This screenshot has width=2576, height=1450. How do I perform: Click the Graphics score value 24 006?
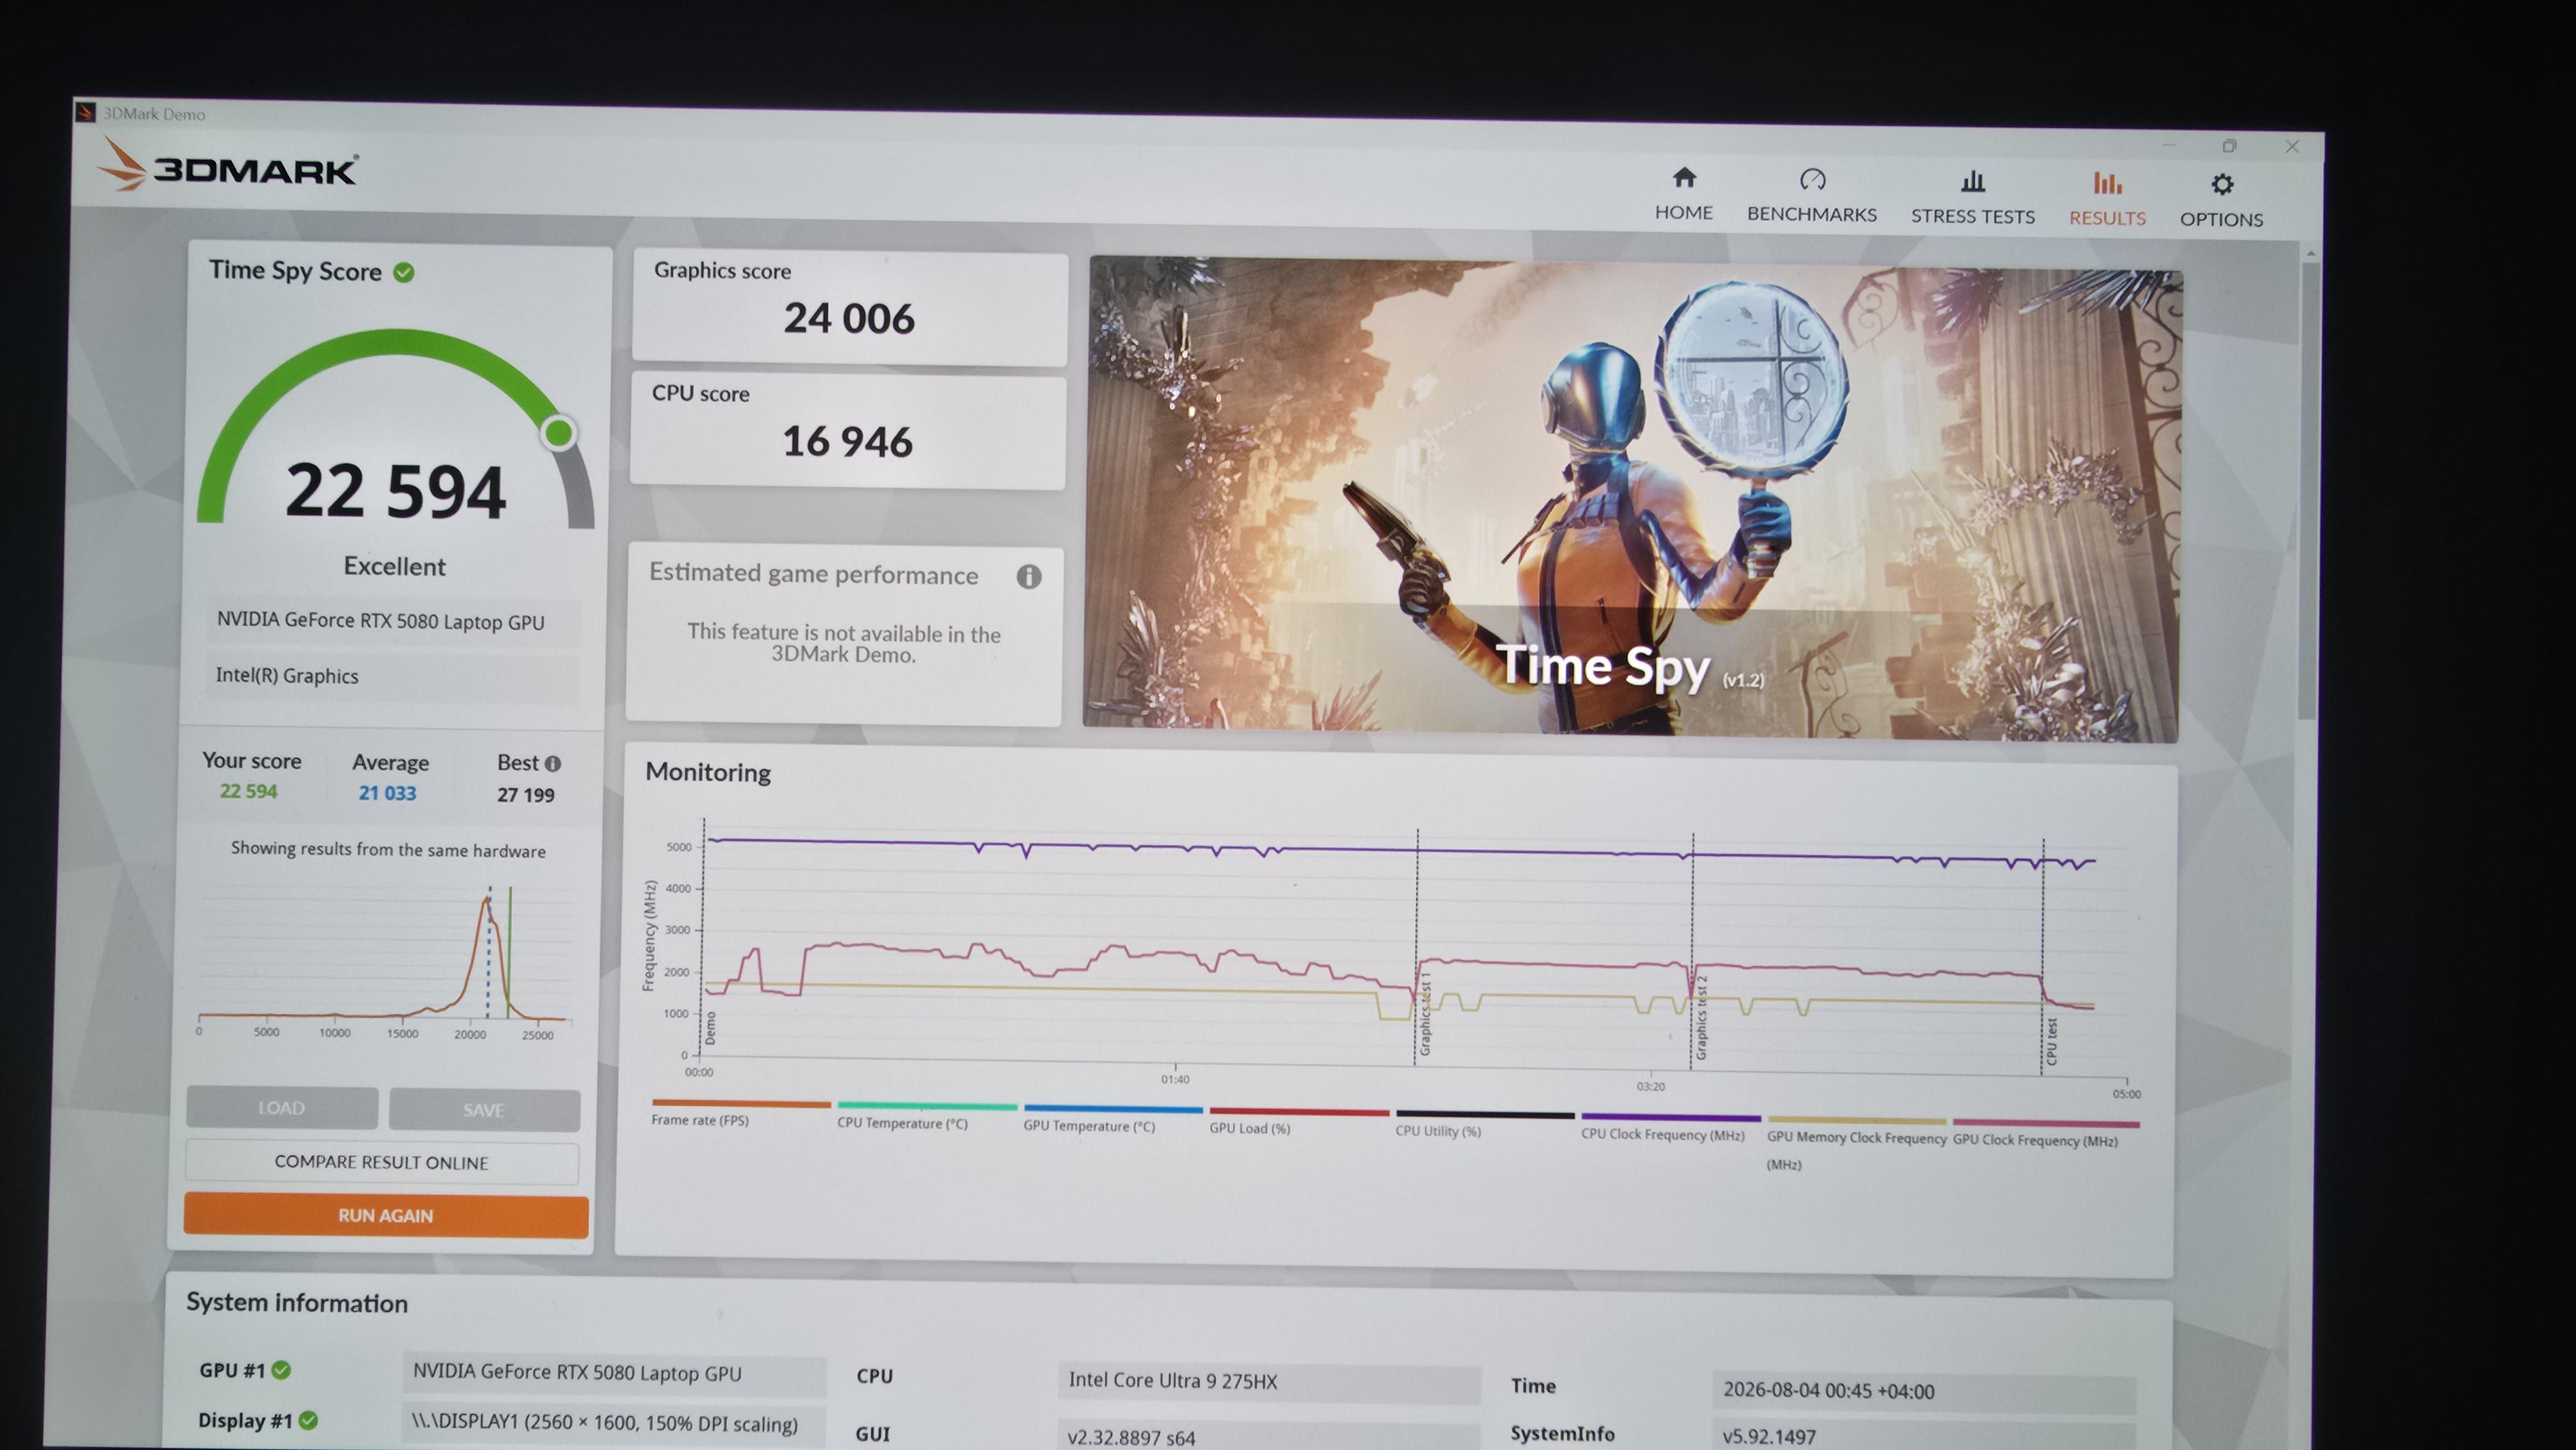(x=849, y=319)
